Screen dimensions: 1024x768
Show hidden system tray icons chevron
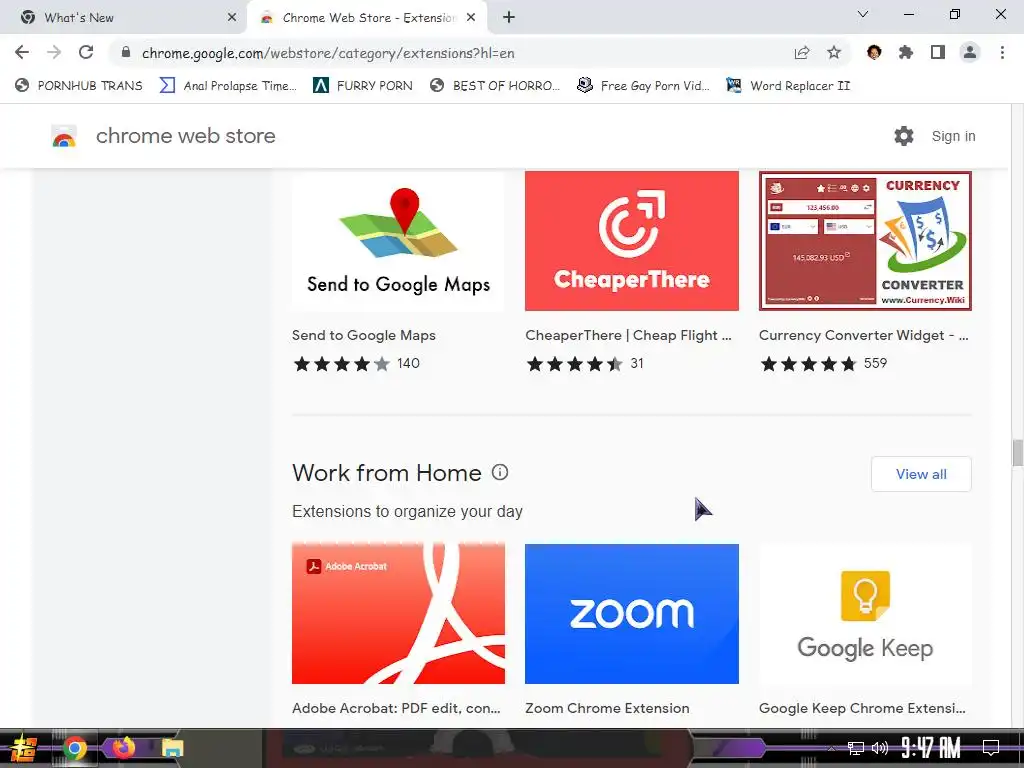[831, 748]
